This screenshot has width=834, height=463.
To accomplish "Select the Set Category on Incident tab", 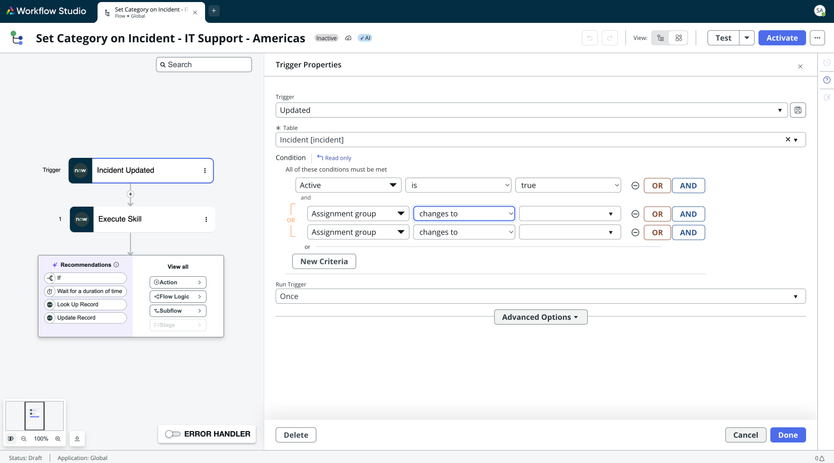I will coord(151,11).
